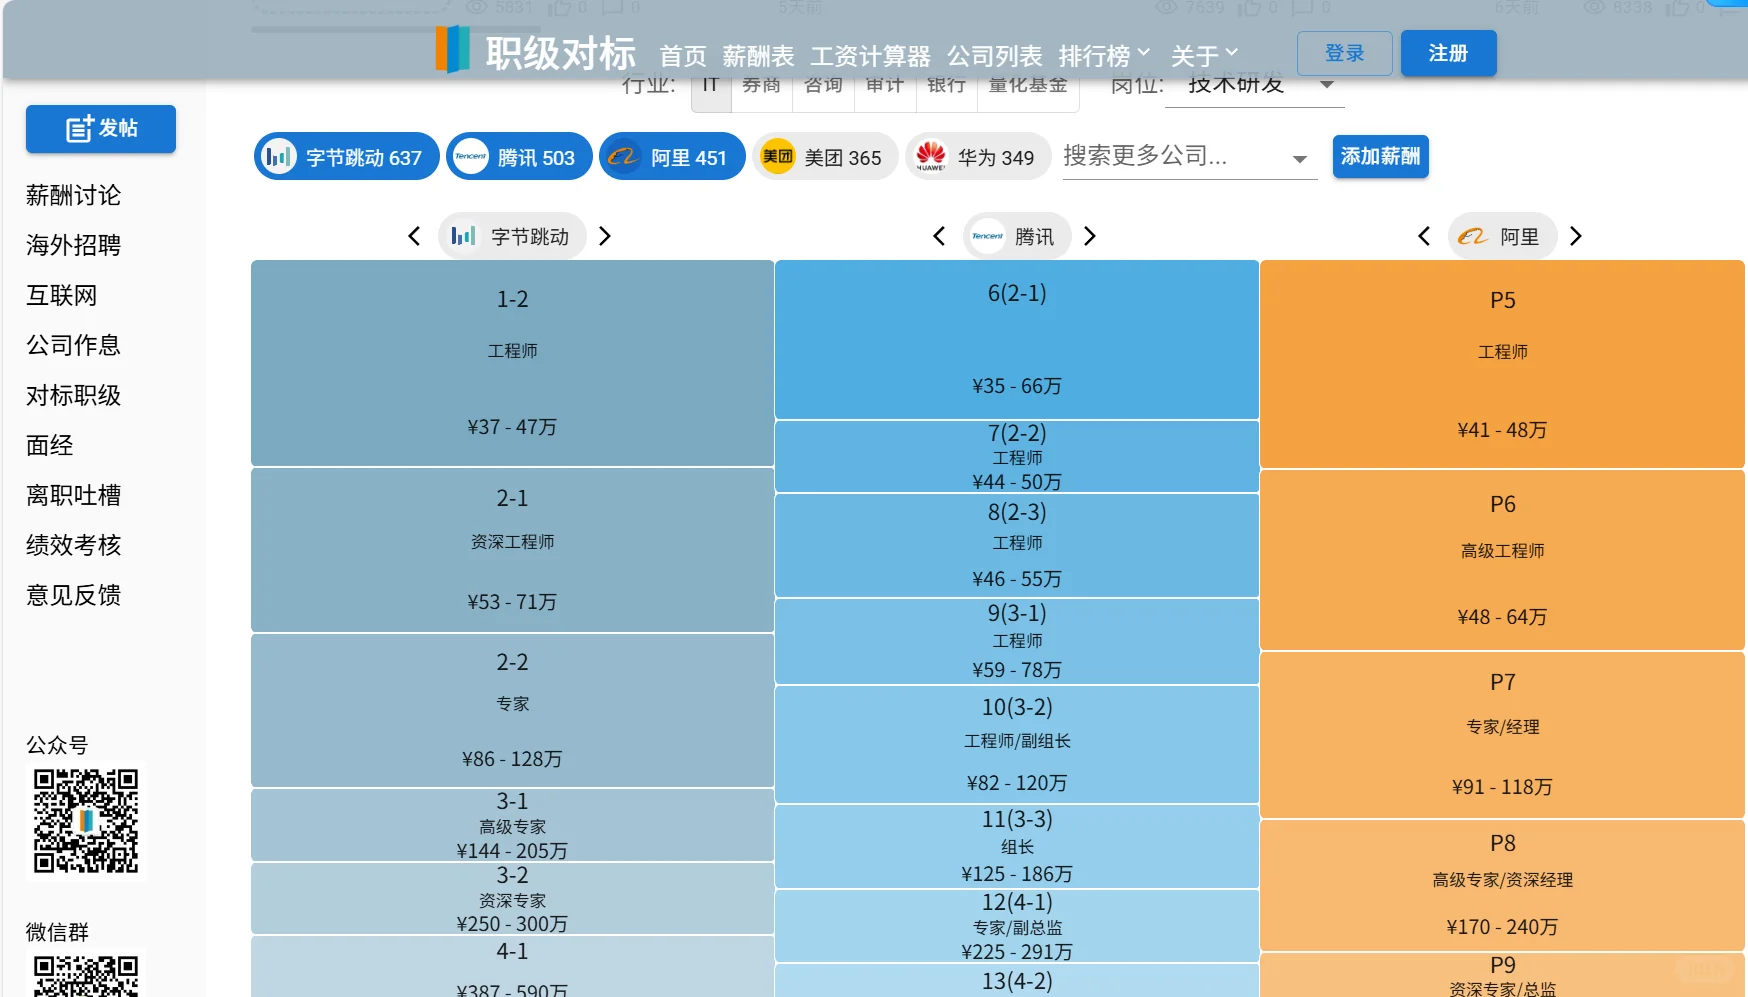Viewport: 1748px width, 997px height.
Task: Open the 岗位 技术研发 dropdown arrow
Action: pyautogui.click(x=1327, y=85)
